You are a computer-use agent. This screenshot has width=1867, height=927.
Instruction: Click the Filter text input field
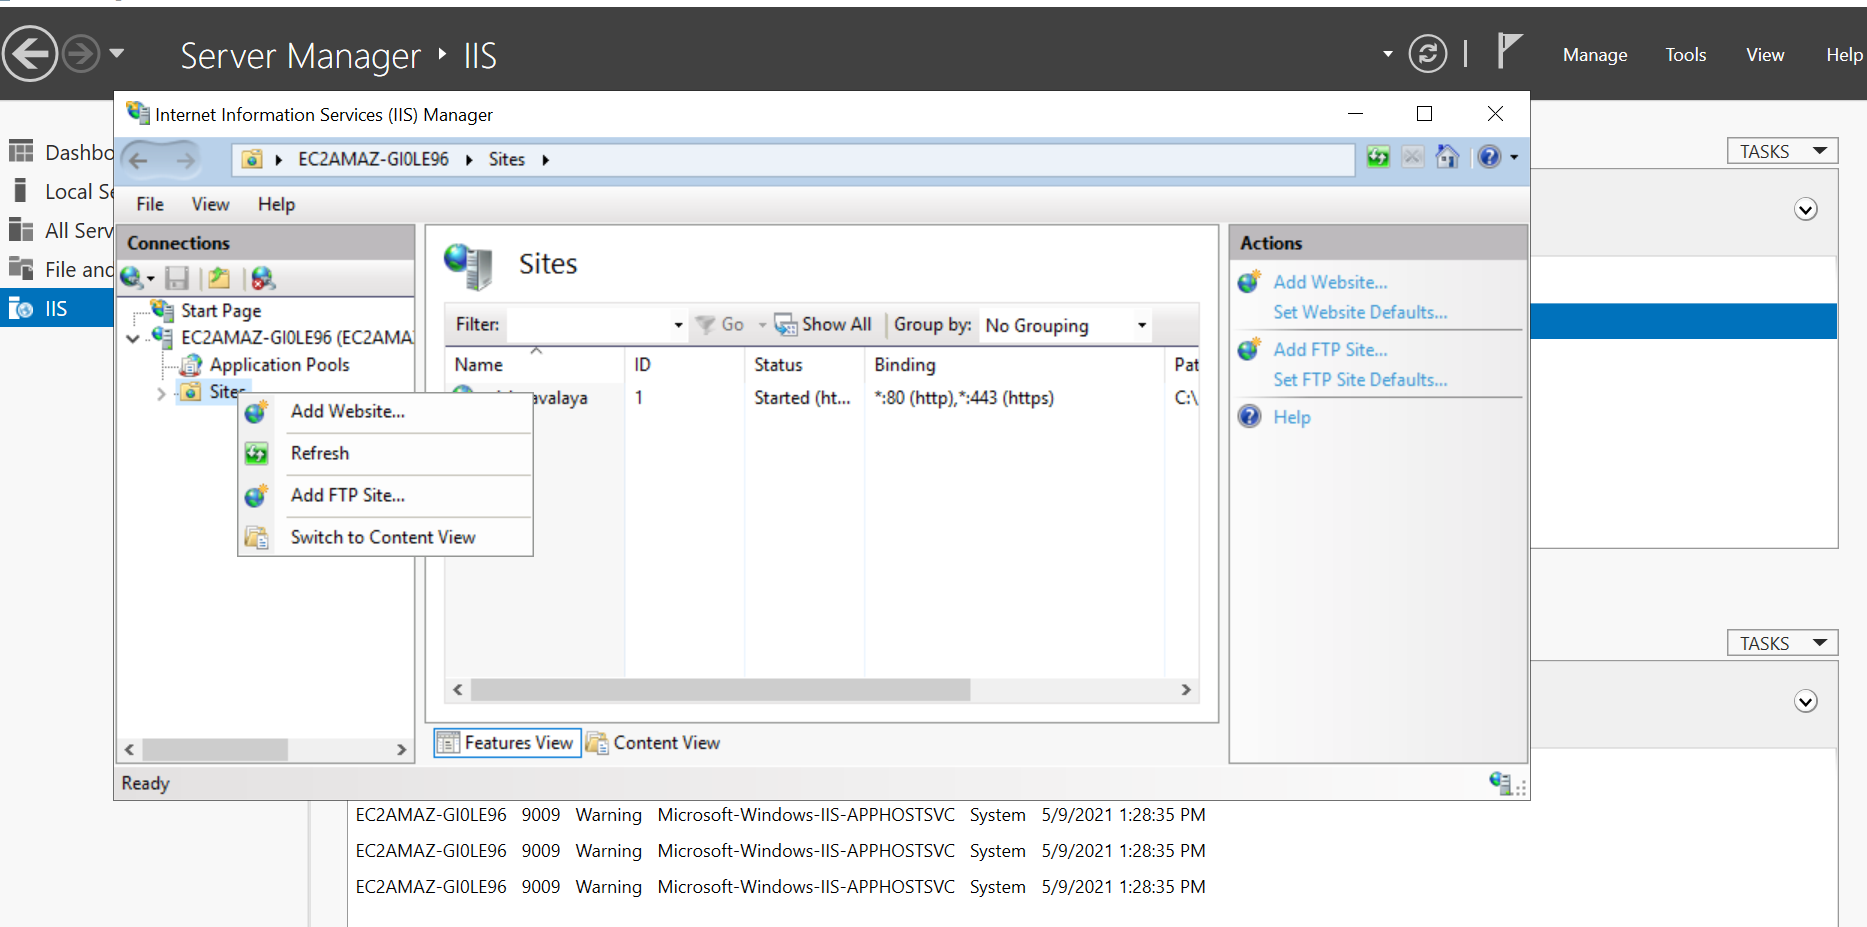tap(588, 325)
